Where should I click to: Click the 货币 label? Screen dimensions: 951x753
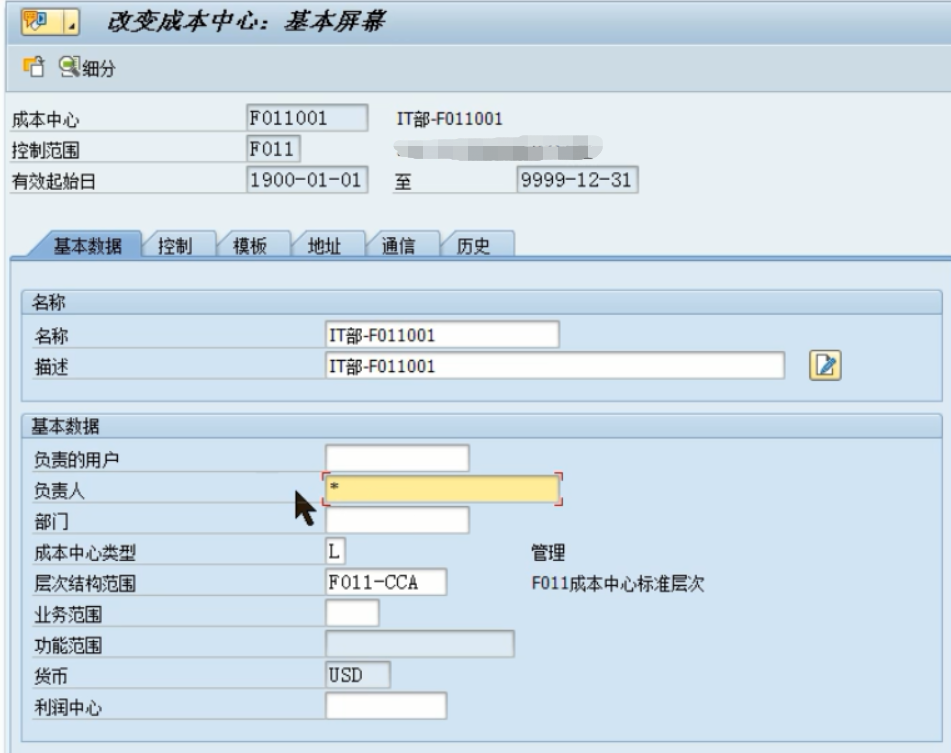tap(51, 676)
